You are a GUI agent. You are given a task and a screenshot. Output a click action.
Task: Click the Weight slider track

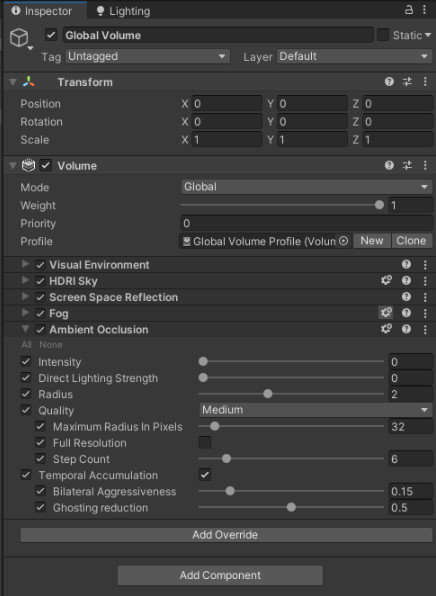[282, 205]
